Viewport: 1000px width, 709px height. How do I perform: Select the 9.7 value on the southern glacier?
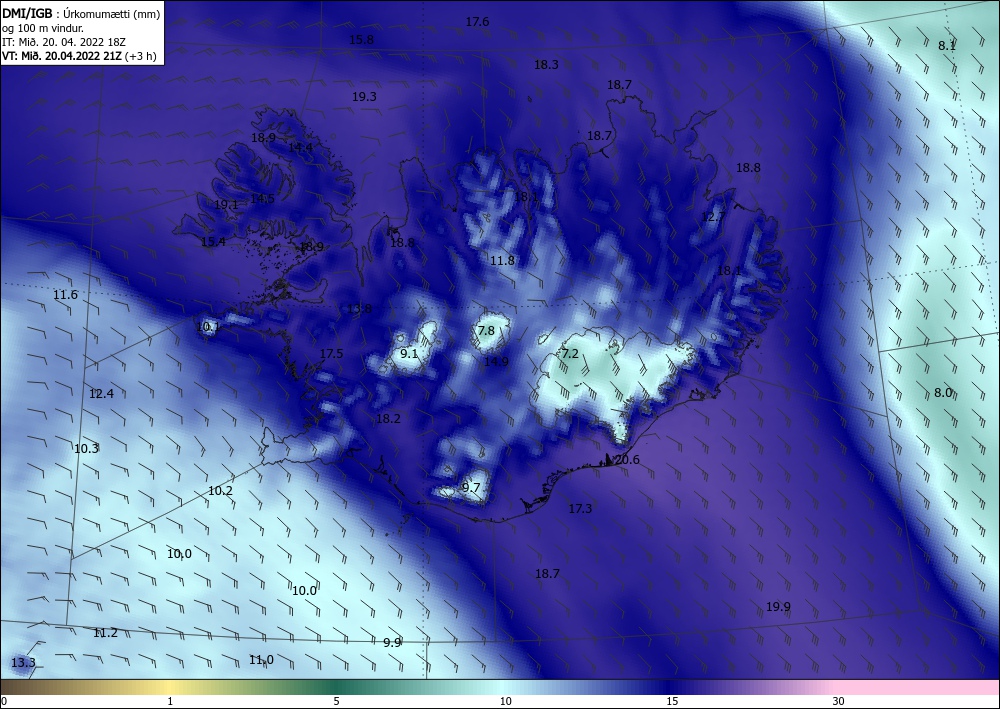[x=471, y=487]
